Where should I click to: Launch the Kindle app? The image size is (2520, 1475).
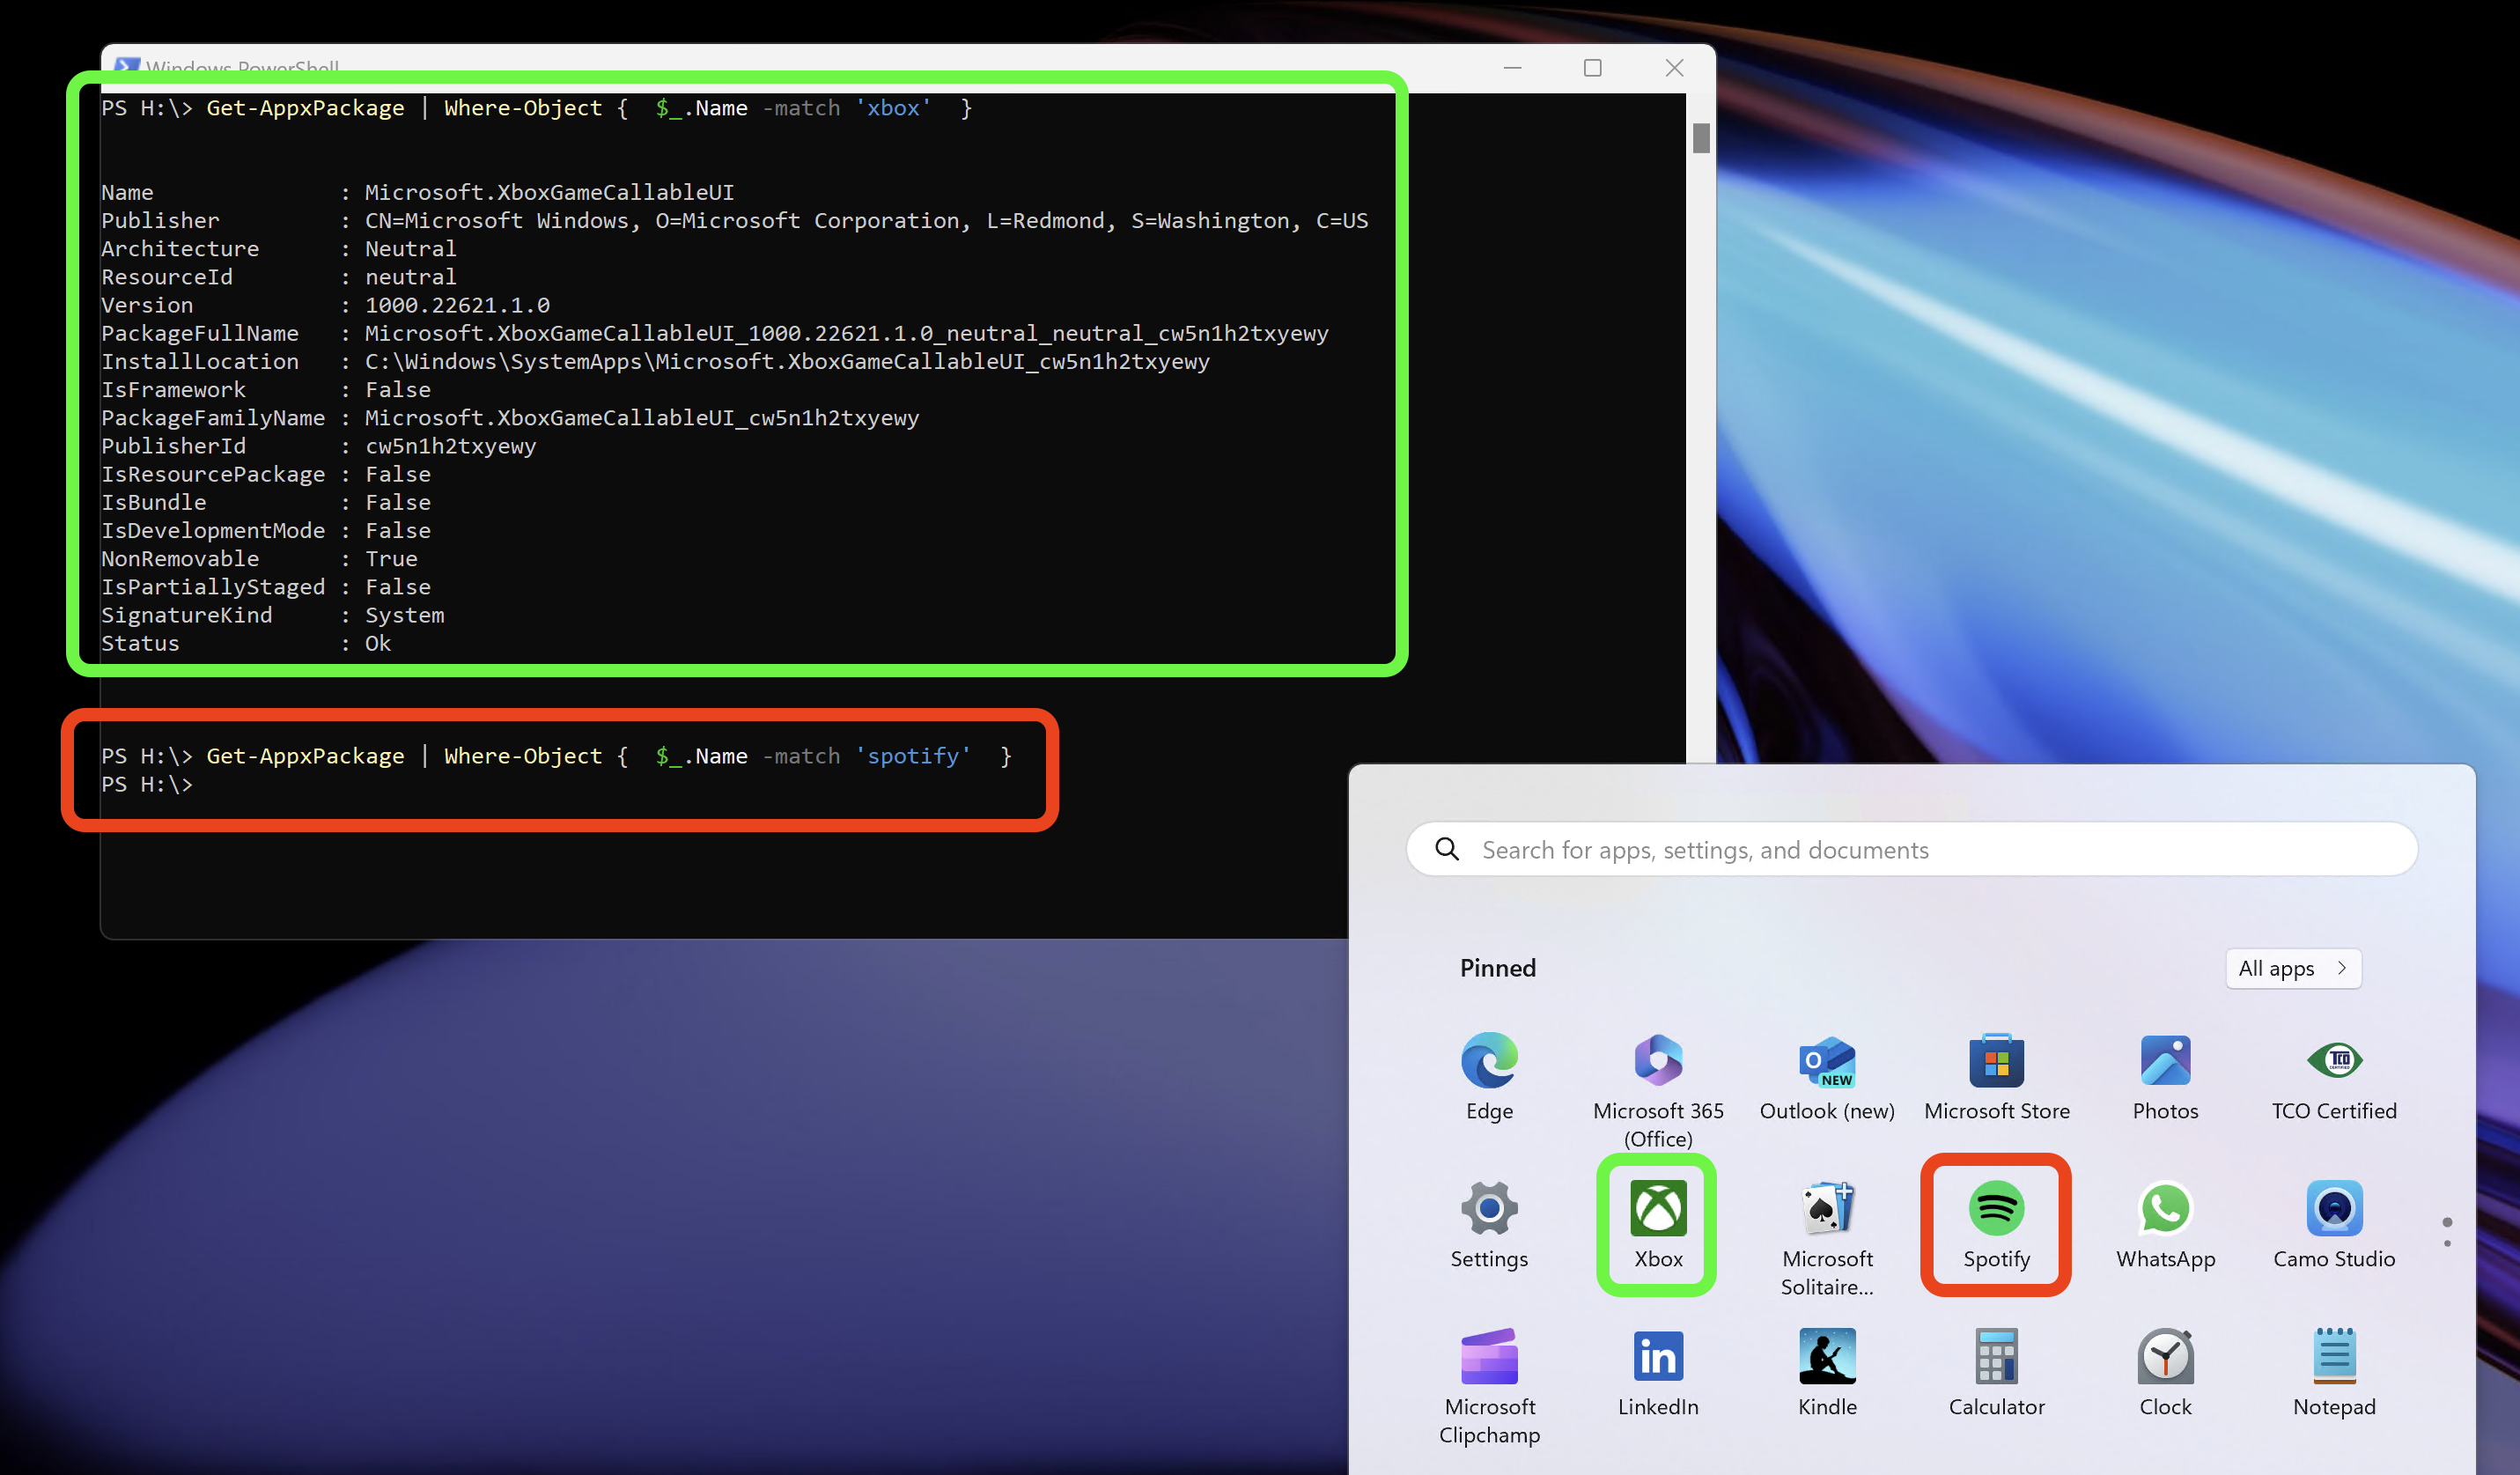tap(1826, 1372)
